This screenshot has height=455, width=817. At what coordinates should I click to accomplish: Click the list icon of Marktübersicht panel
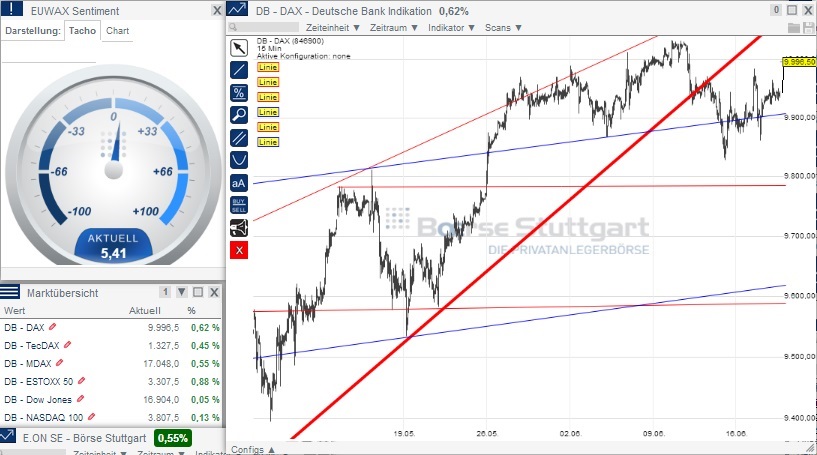(10, 292)
